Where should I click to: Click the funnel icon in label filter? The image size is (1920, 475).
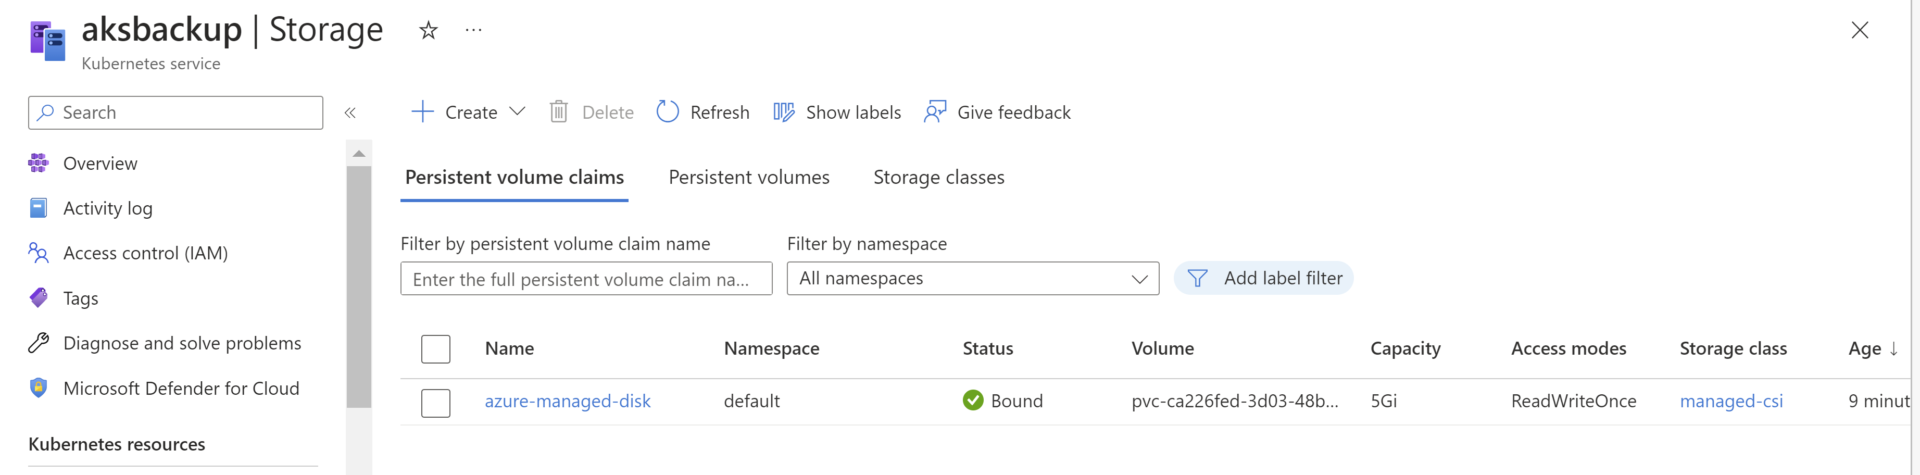coord(1197,278)
